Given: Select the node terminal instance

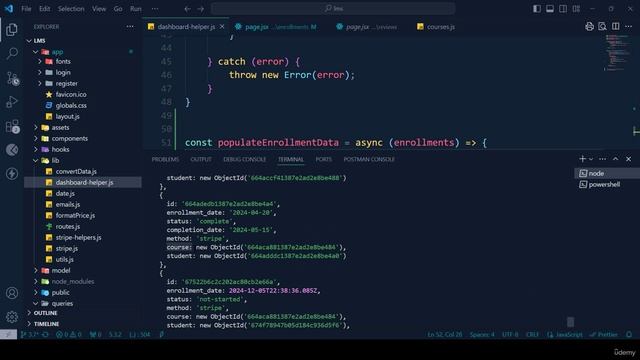Looking at the screenshot, I should [607, 173].
